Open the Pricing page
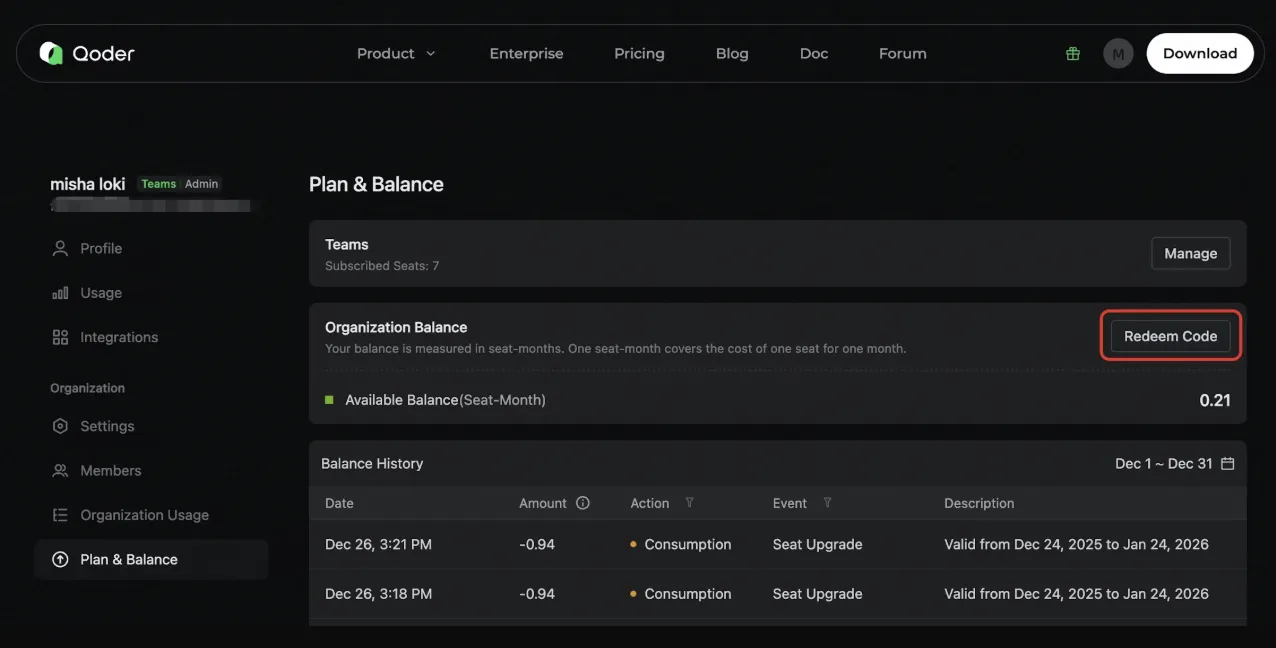This screenshot has width=1276, height=648. [x=639, y=54]
